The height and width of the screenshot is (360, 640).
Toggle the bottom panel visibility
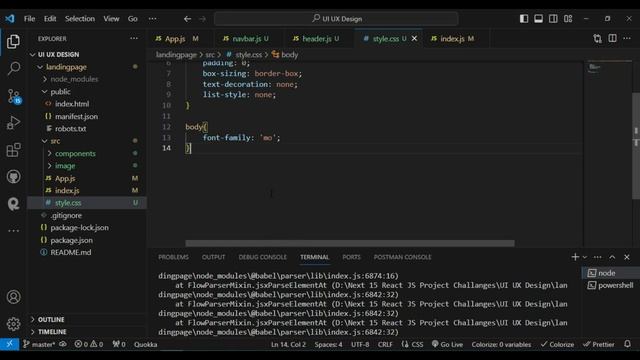click(x=538, y=19)
